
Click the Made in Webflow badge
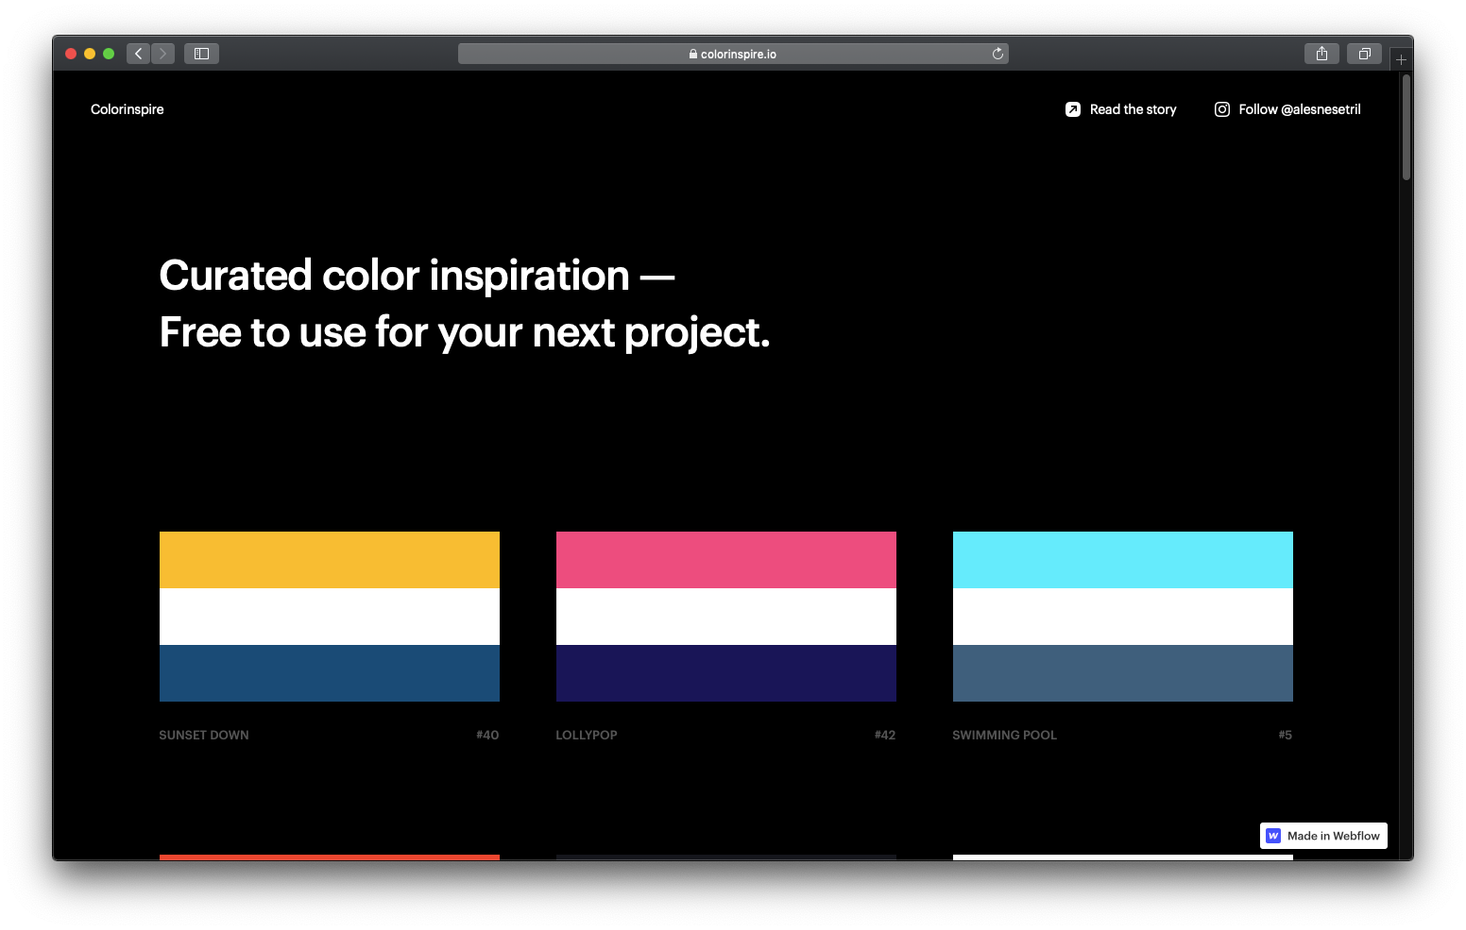coord(1323,836)
